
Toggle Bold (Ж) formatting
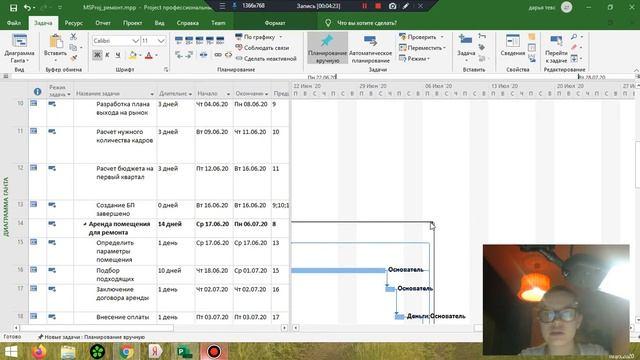(97, 55)
